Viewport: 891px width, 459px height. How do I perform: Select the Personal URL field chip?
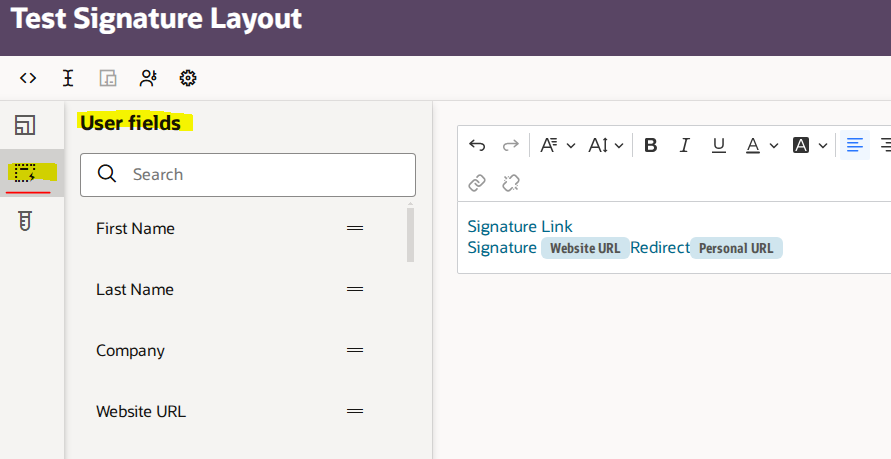[x=736, y=248]
